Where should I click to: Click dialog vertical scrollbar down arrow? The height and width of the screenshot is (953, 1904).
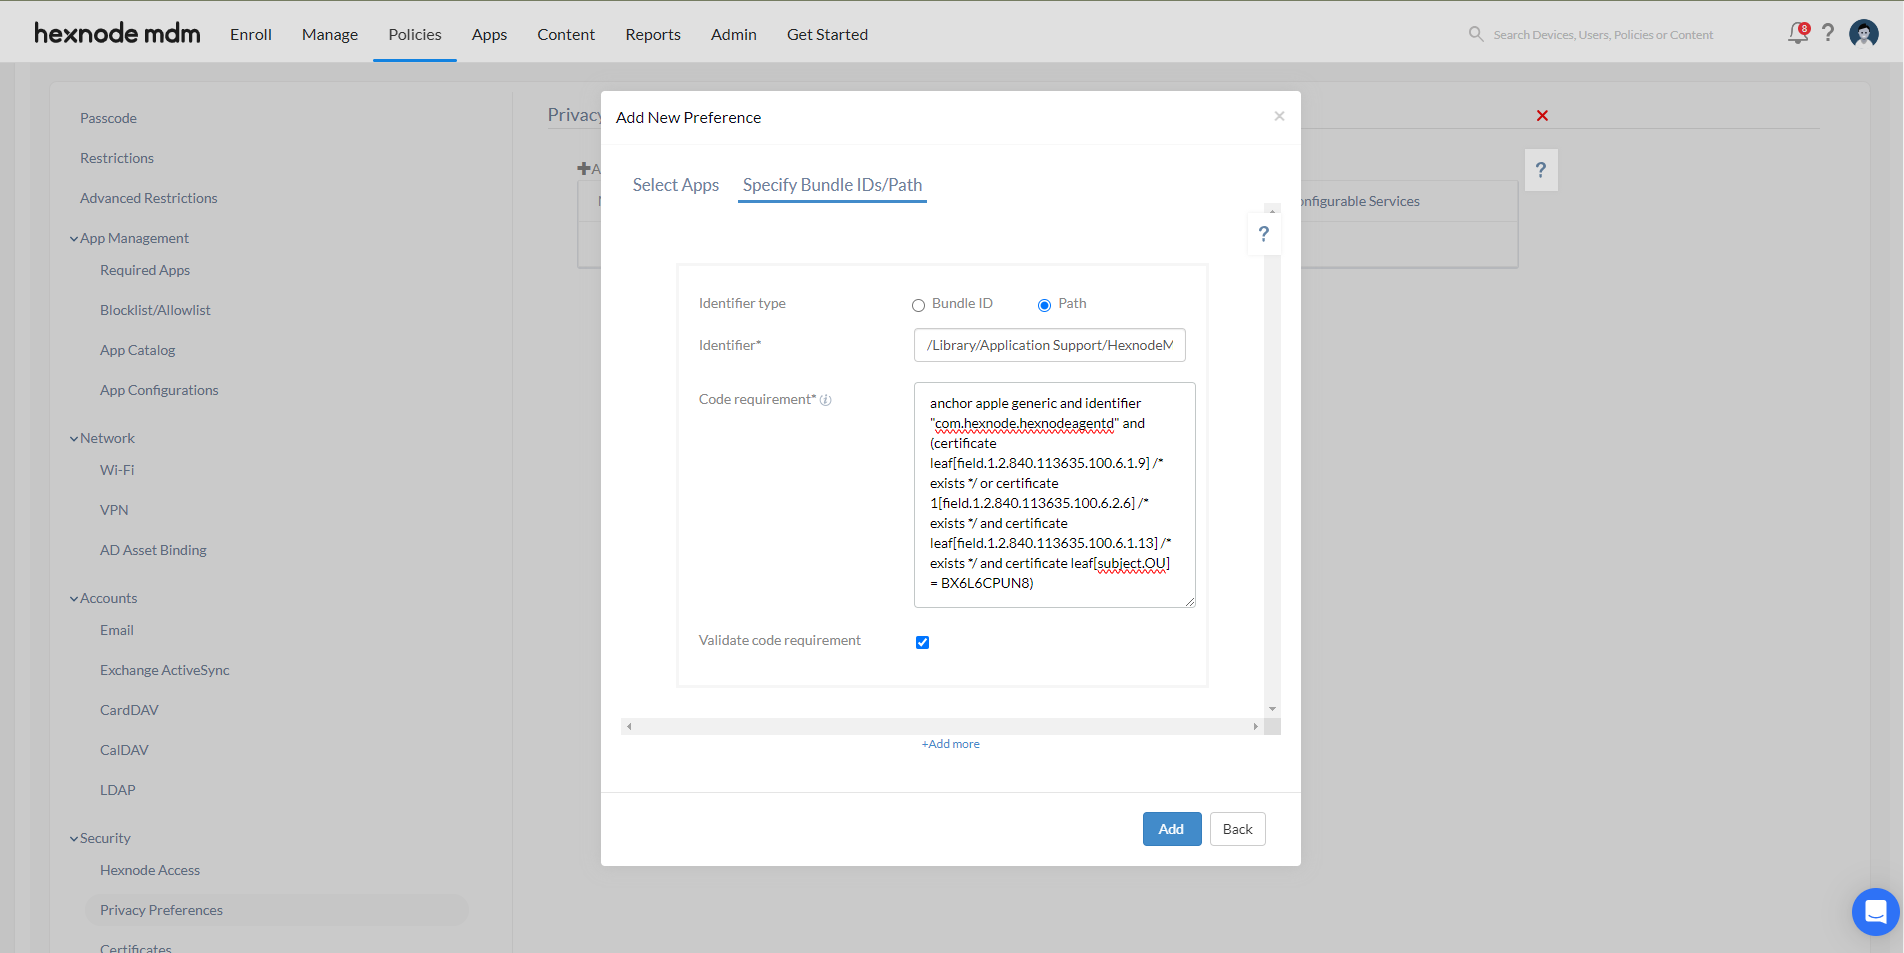point(1272,708)
